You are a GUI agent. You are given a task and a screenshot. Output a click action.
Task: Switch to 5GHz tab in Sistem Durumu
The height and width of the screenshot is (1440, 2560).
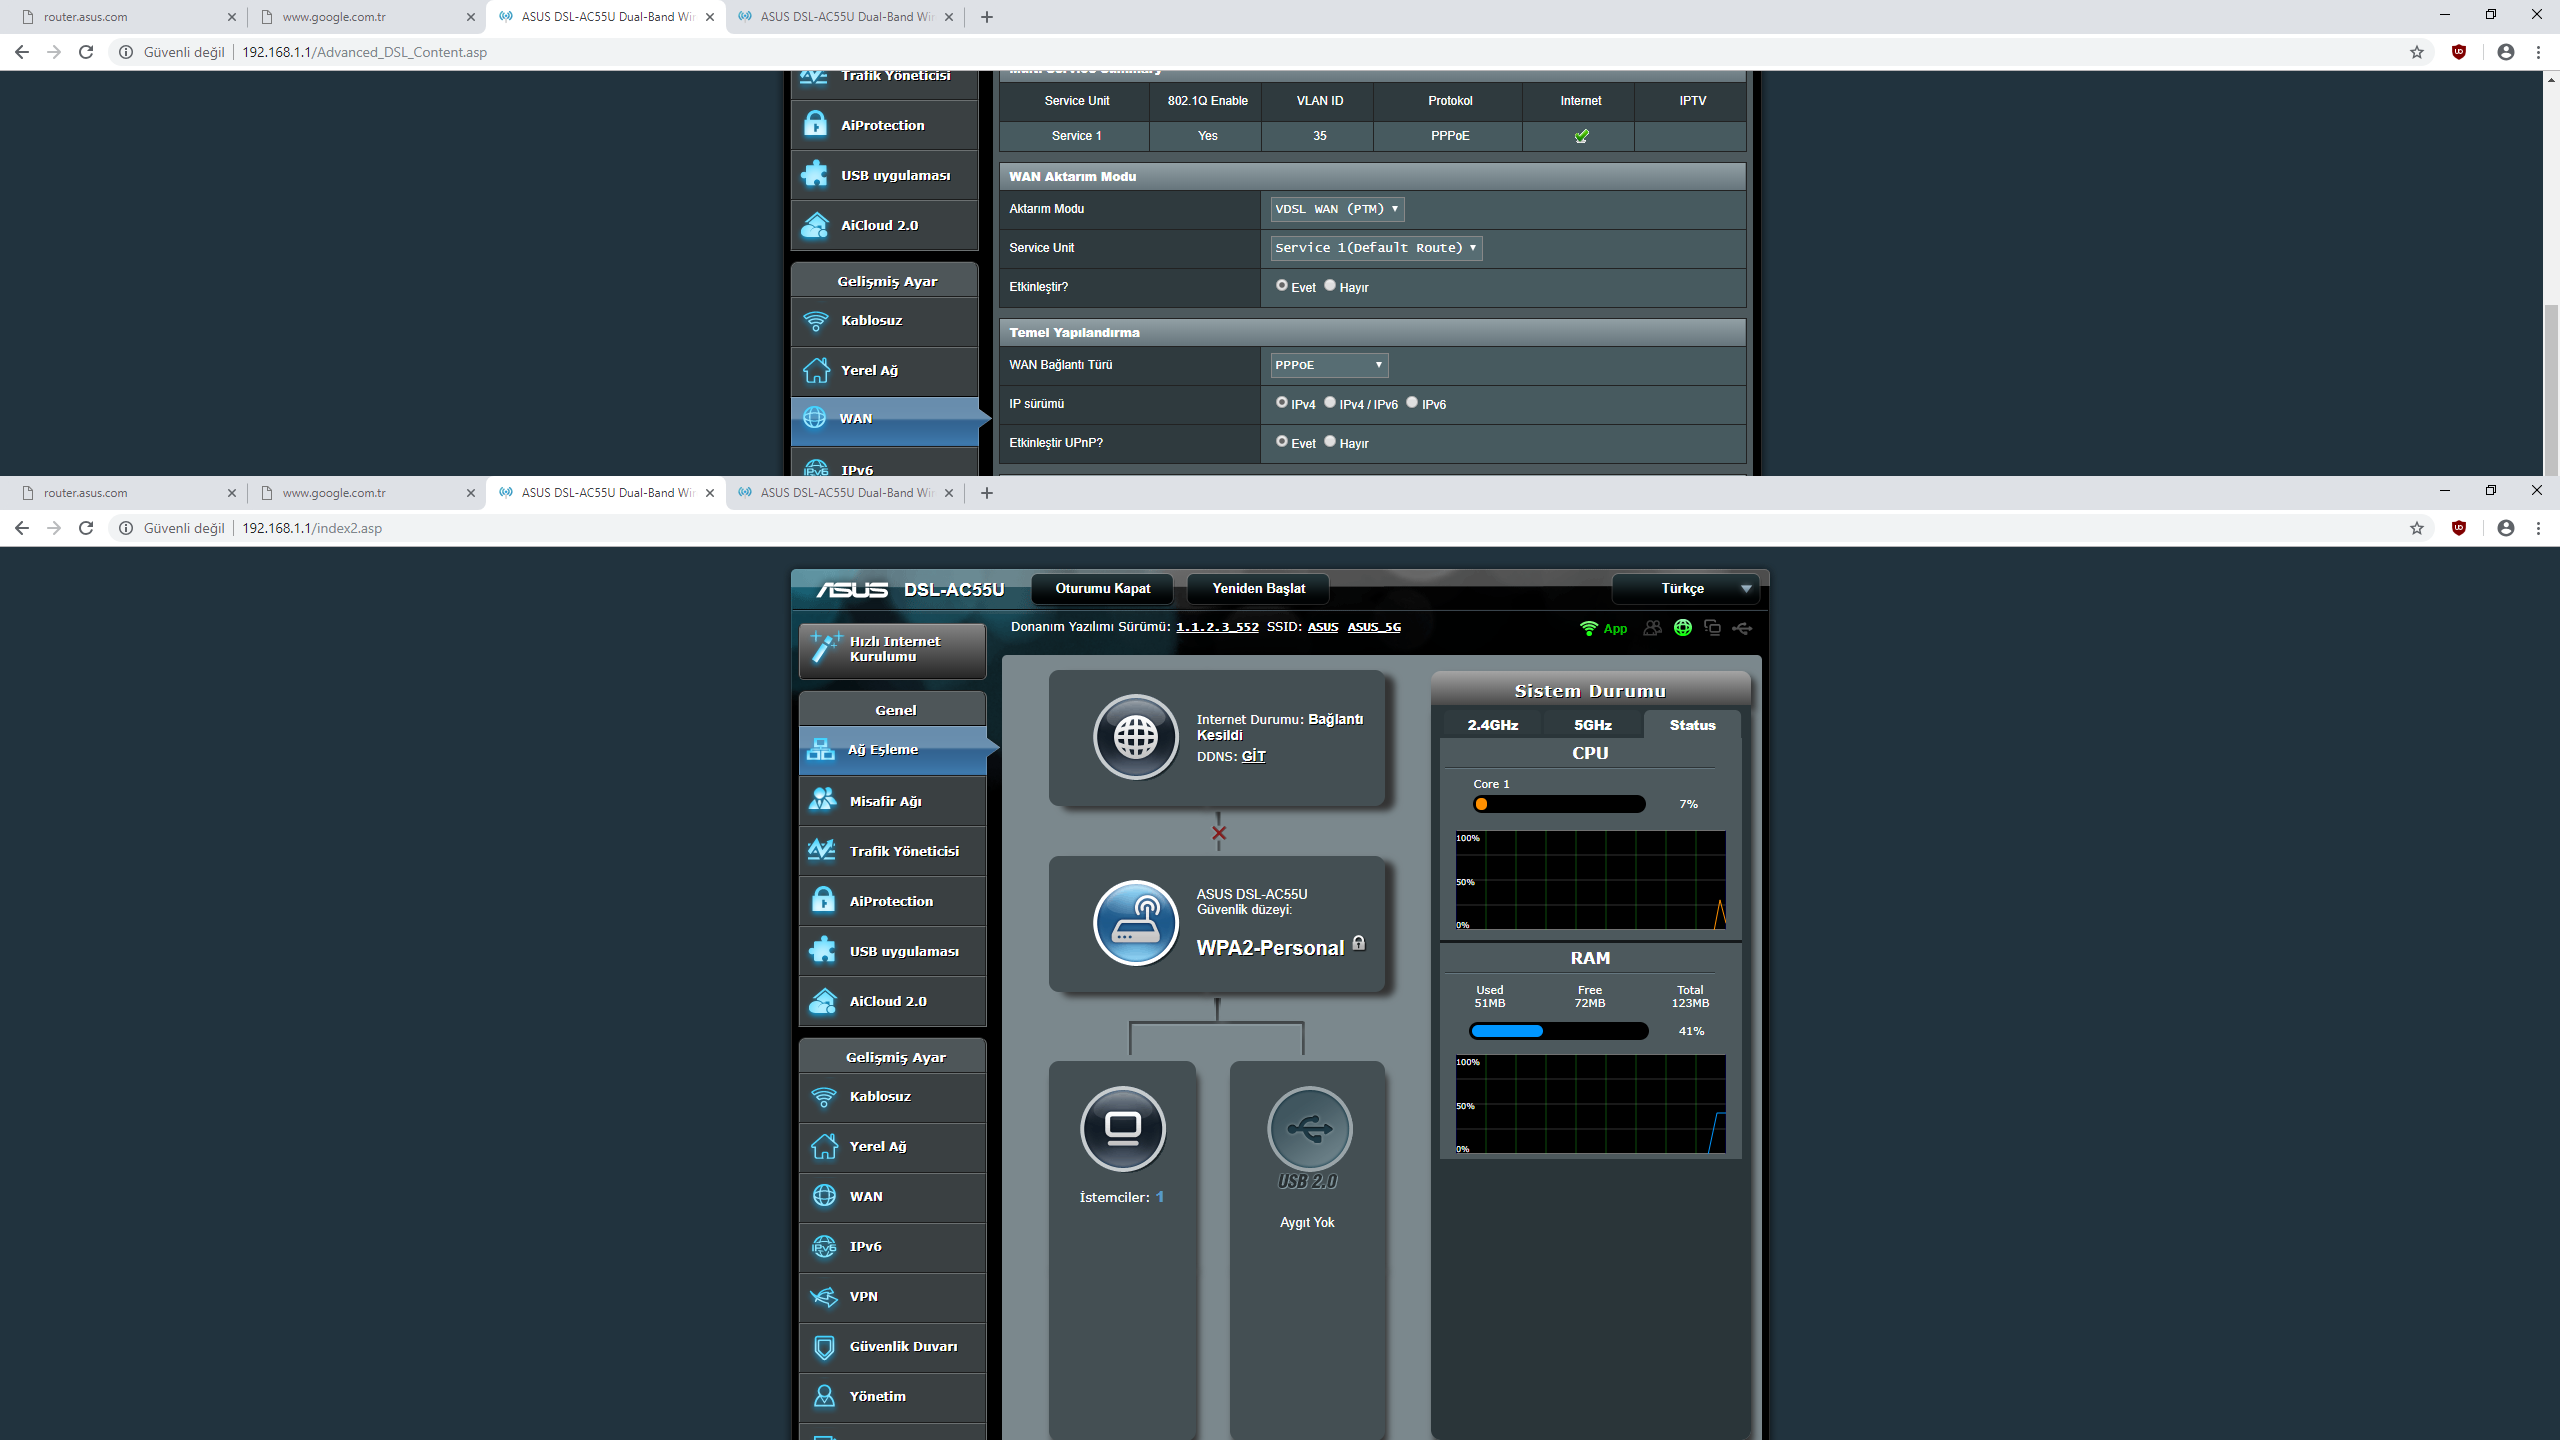click(x=1592, y=725)
